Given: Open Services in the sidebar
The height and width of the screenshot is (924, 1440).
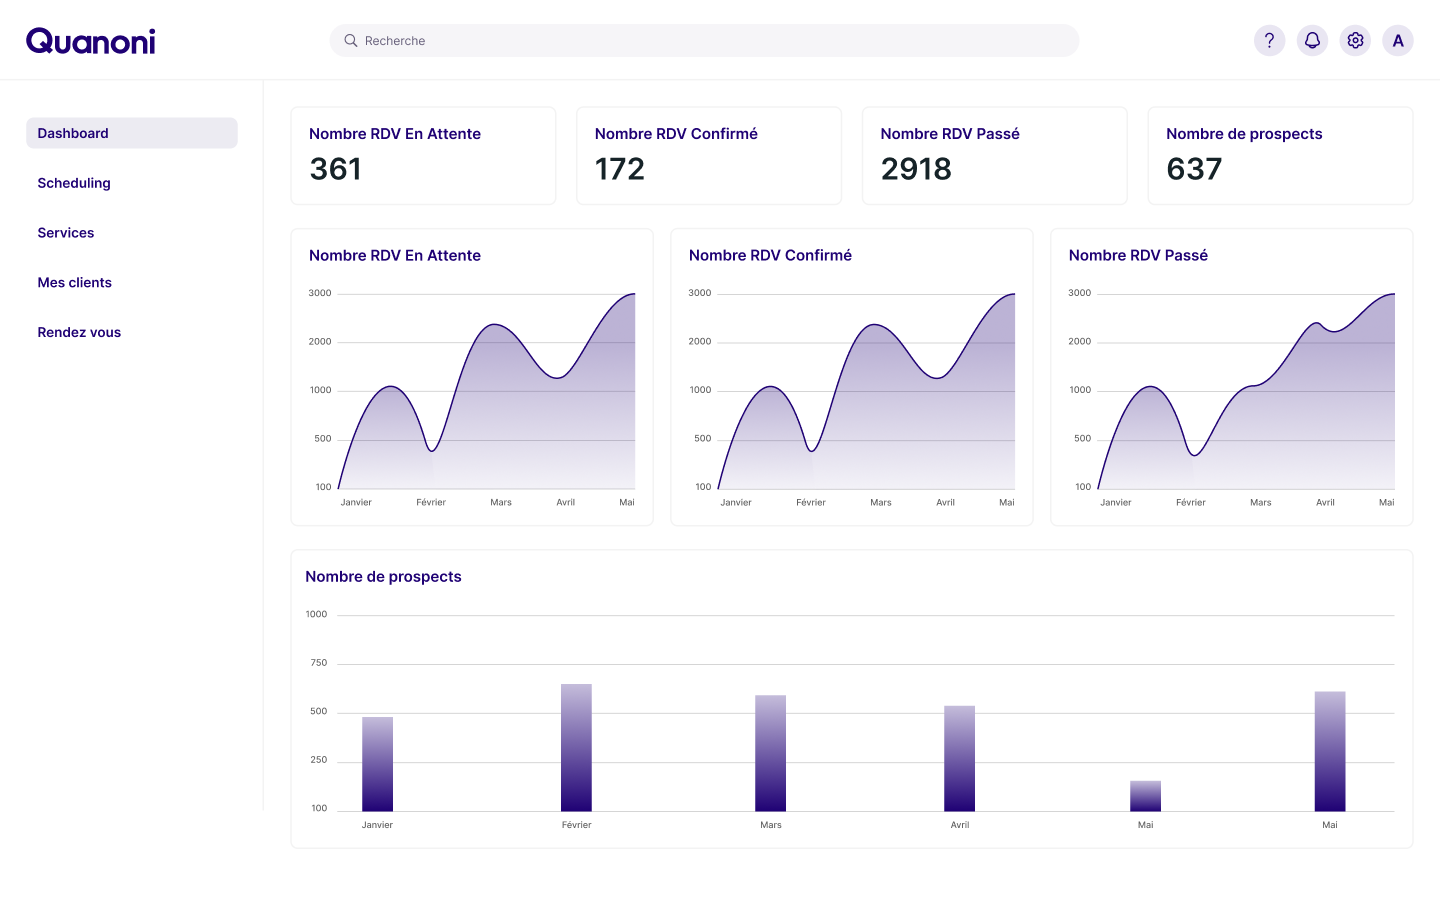Looking at the screenshot, I should (66, 233).
